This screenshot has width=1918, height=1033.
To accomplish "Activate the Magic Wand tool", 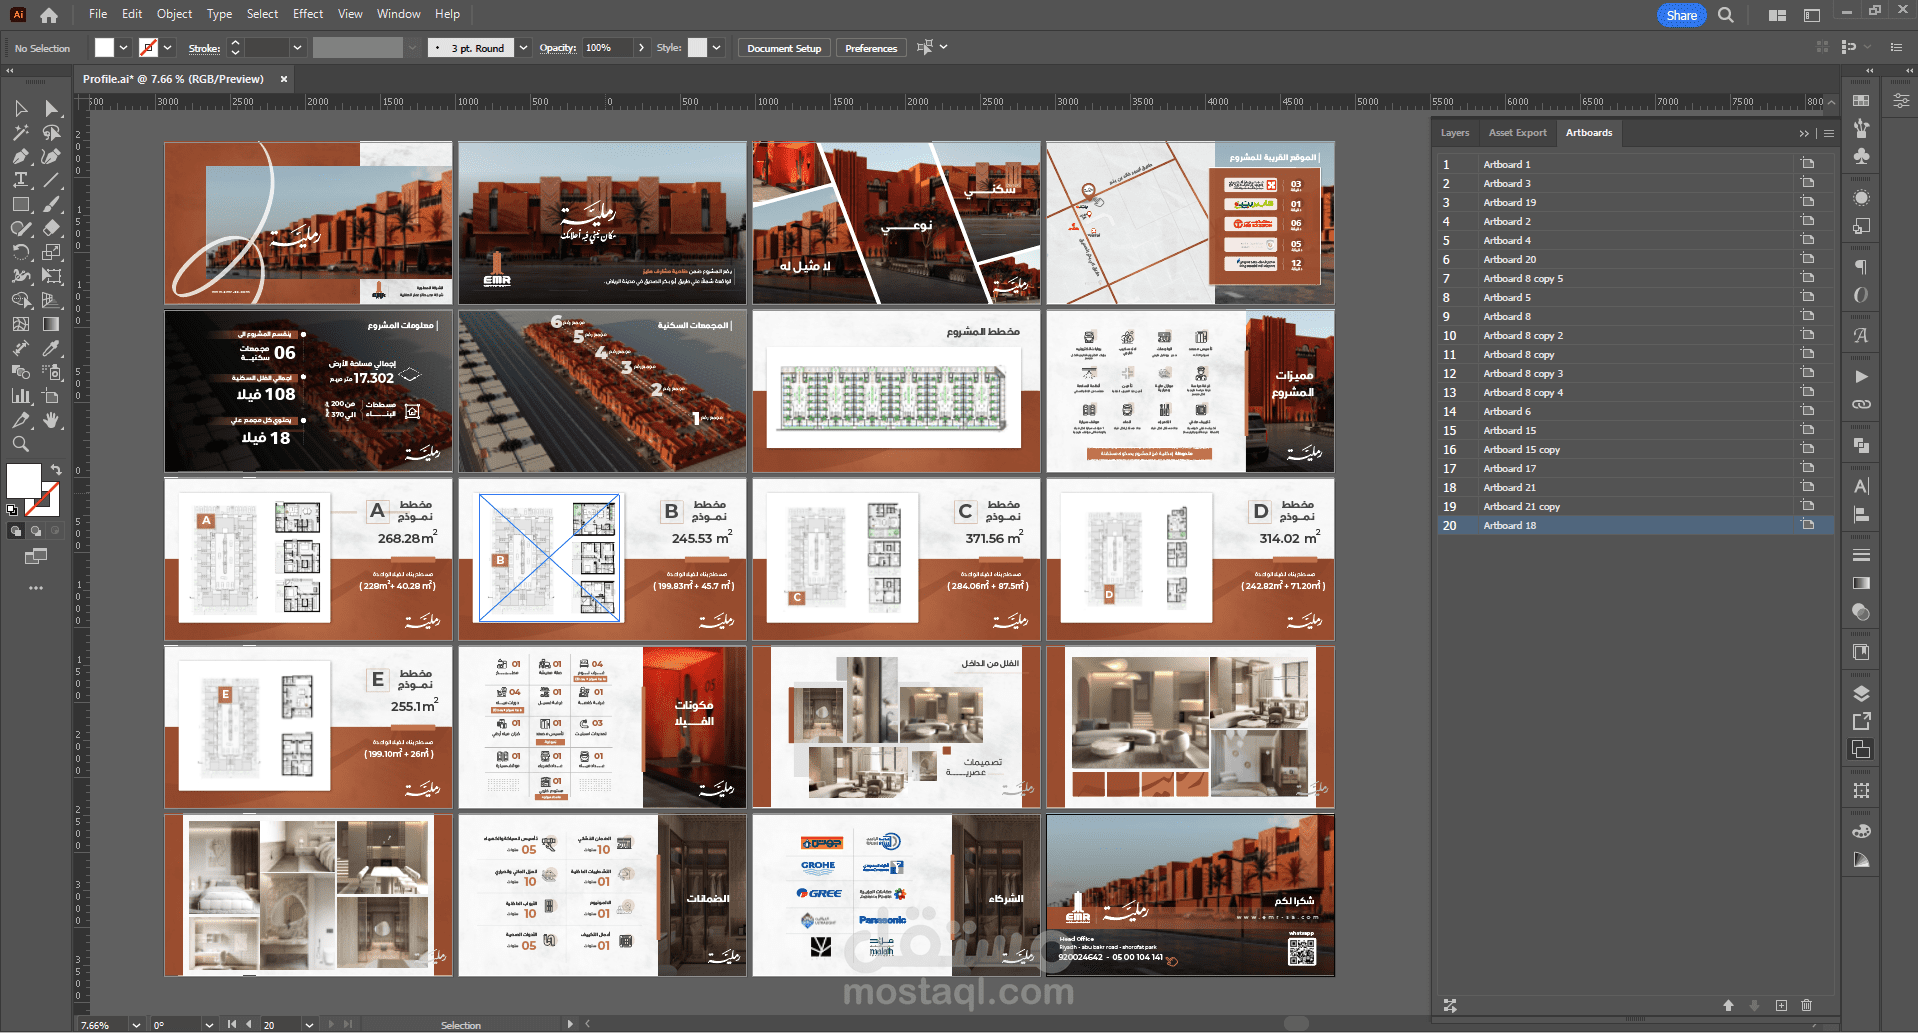I will (20, 132).
